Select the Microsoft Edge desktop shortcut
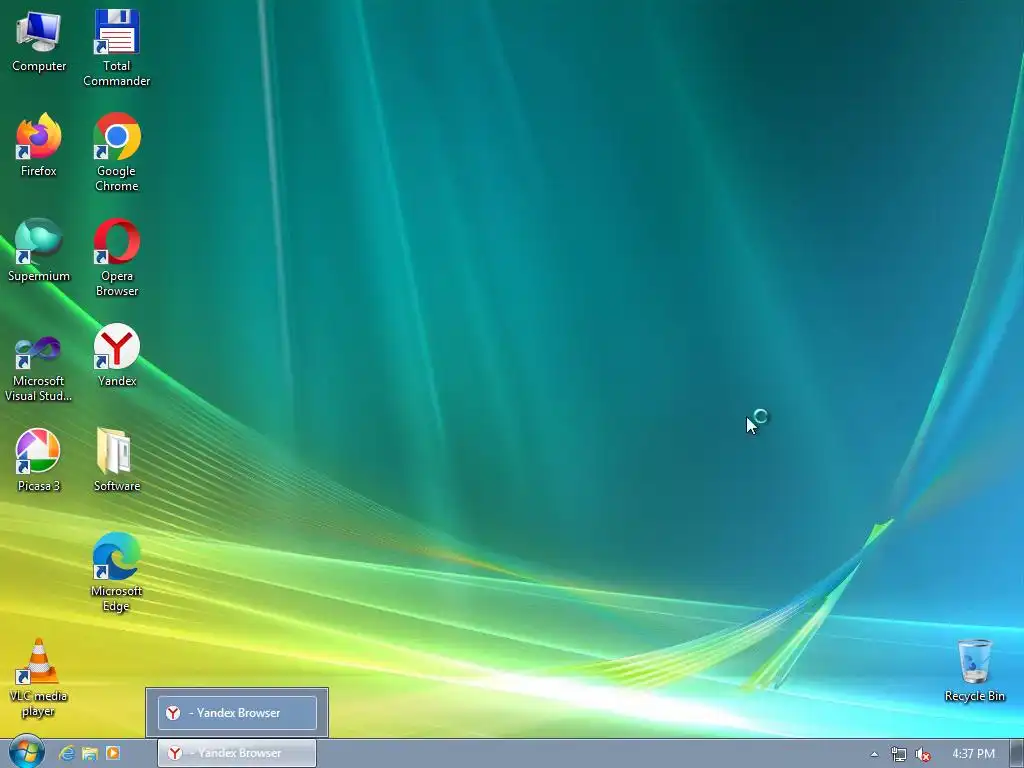This screenshot has width=1024, height=768. pos(116,572)
